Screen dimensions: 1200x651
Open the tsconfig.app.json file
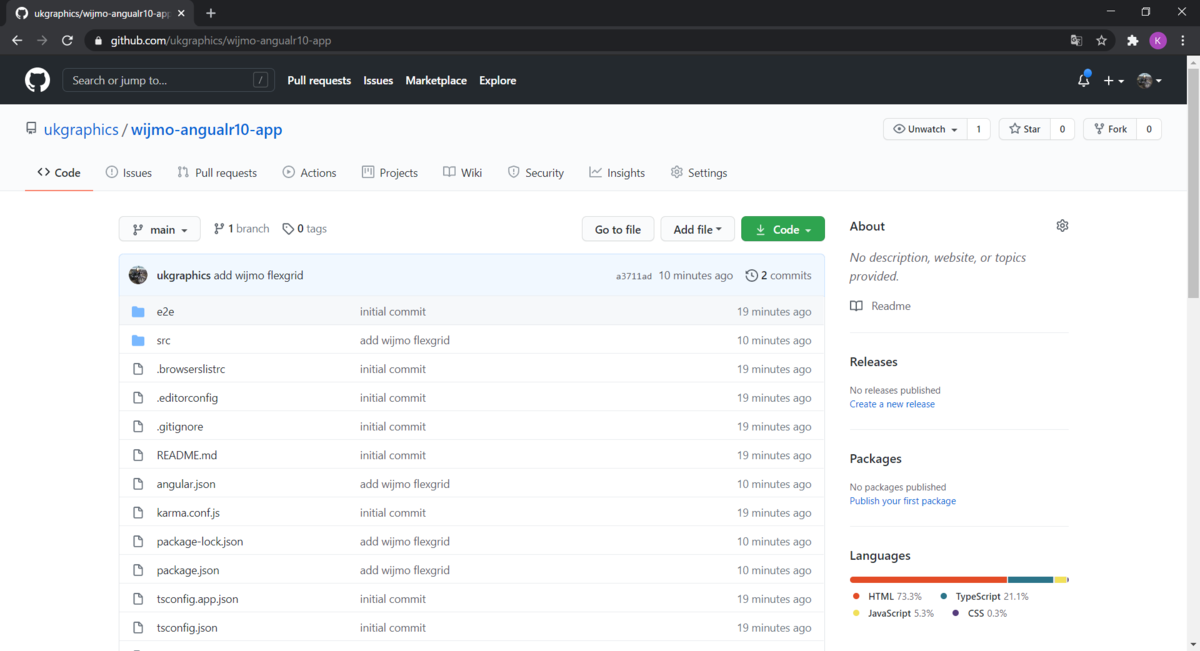coord(197,599)
